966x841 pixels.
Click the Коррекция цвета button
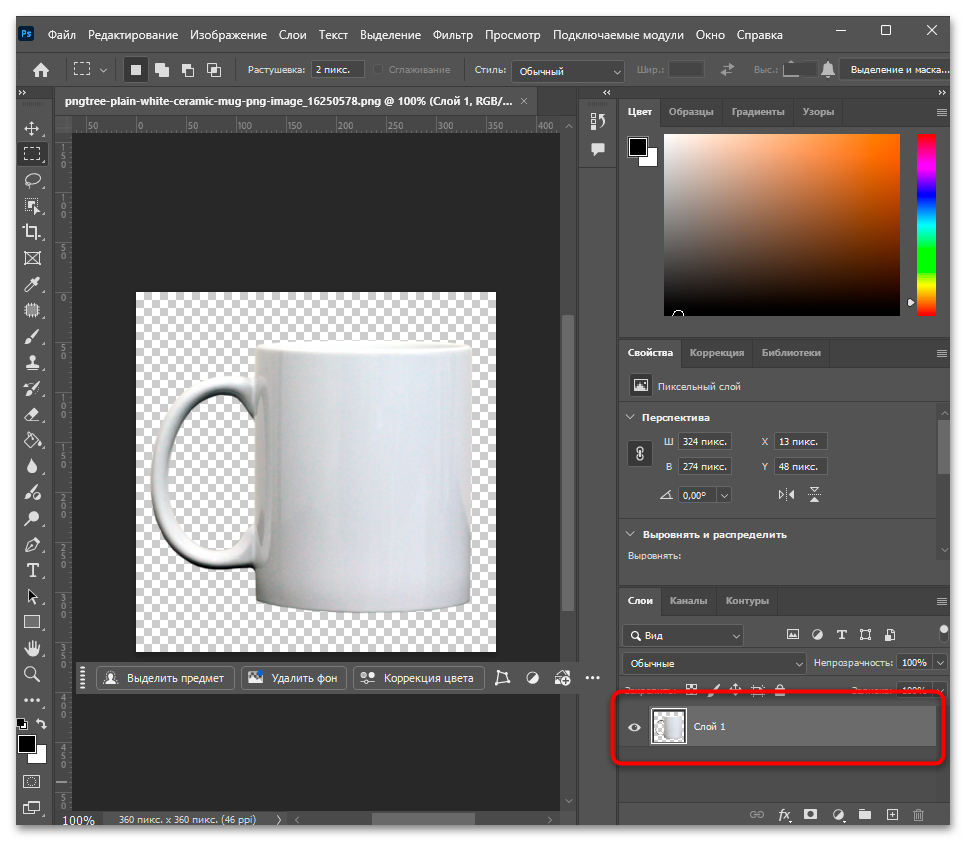pyautogui.click(x=418, y=678)
